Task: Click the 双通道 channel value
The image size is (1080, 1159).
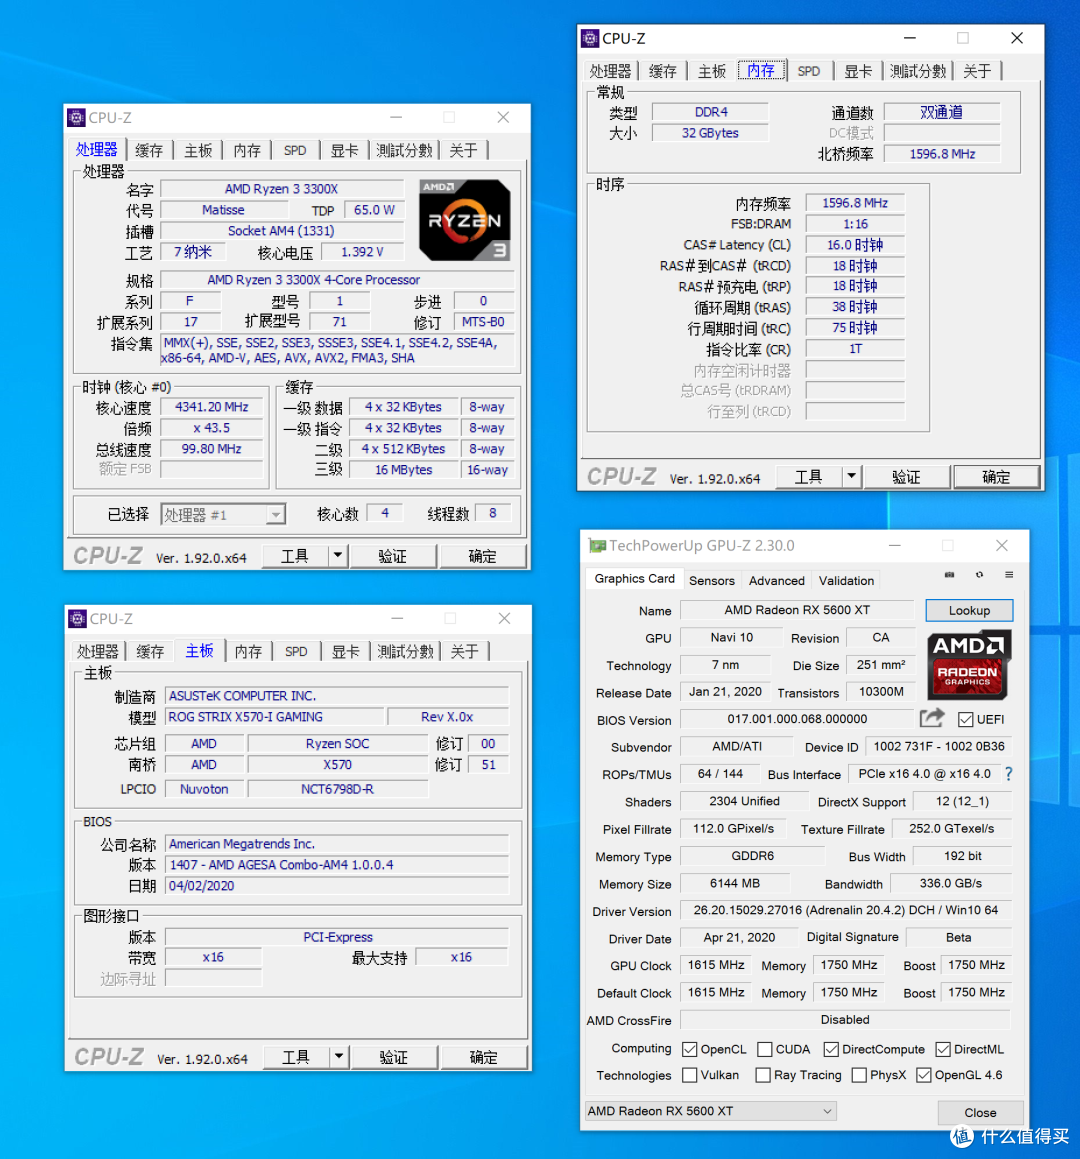Action: tap(942, 112)
